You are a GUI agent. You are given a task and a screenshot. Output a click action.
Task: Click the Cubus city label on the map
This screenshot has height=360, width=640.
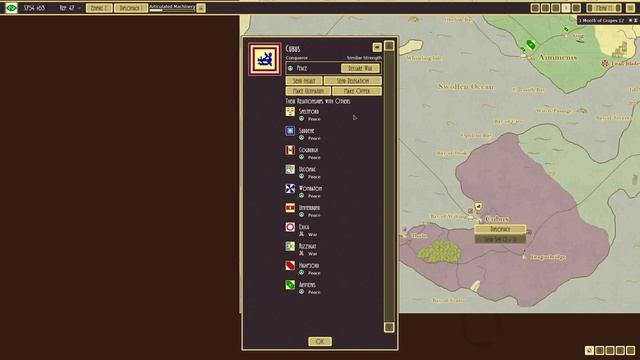[x=497, y=219]
